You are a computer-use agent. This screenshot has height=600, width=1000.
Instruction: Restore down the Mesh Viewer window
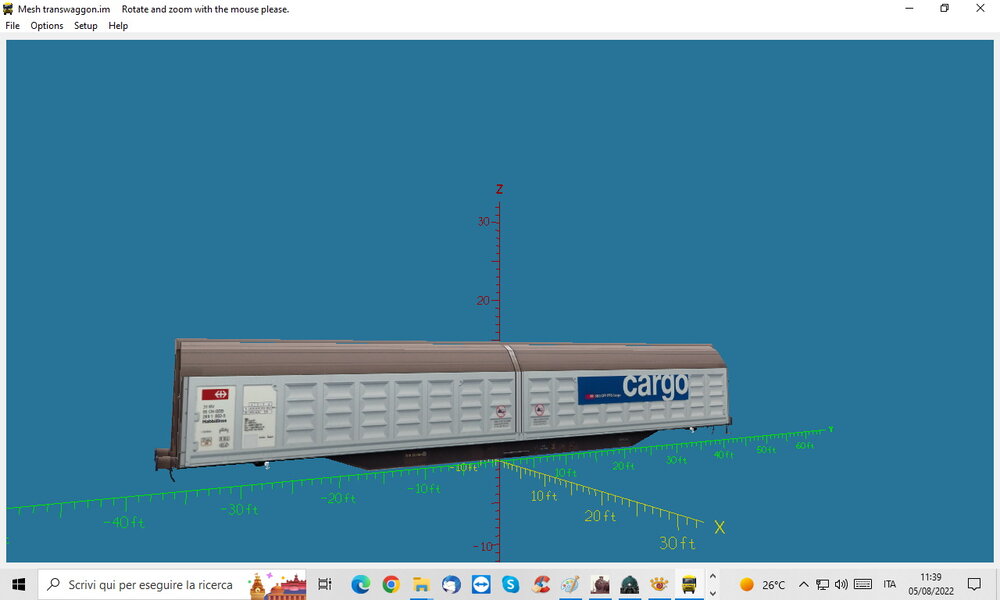click(x=945, y=8)
